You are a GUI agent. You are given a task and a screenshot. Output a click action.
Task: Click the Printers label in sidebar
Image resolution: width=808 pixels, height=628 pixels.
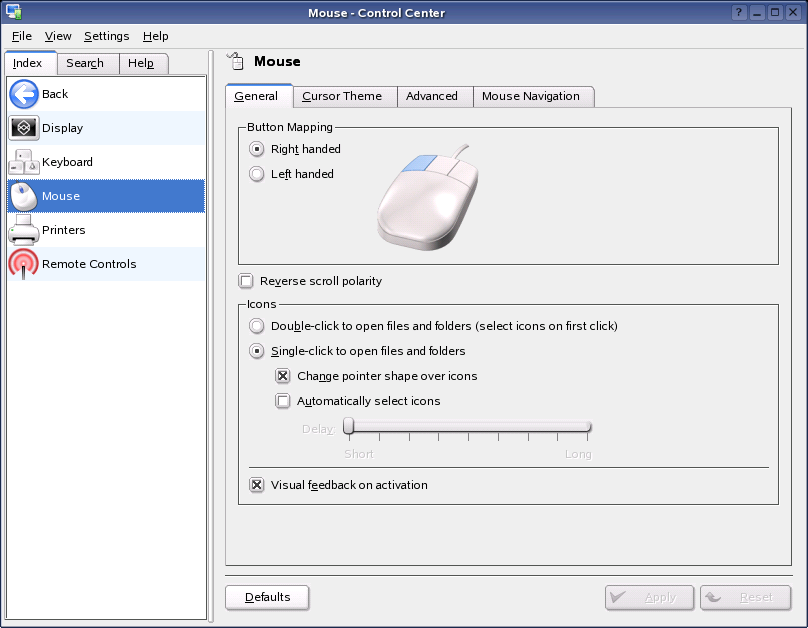[64, 230]
